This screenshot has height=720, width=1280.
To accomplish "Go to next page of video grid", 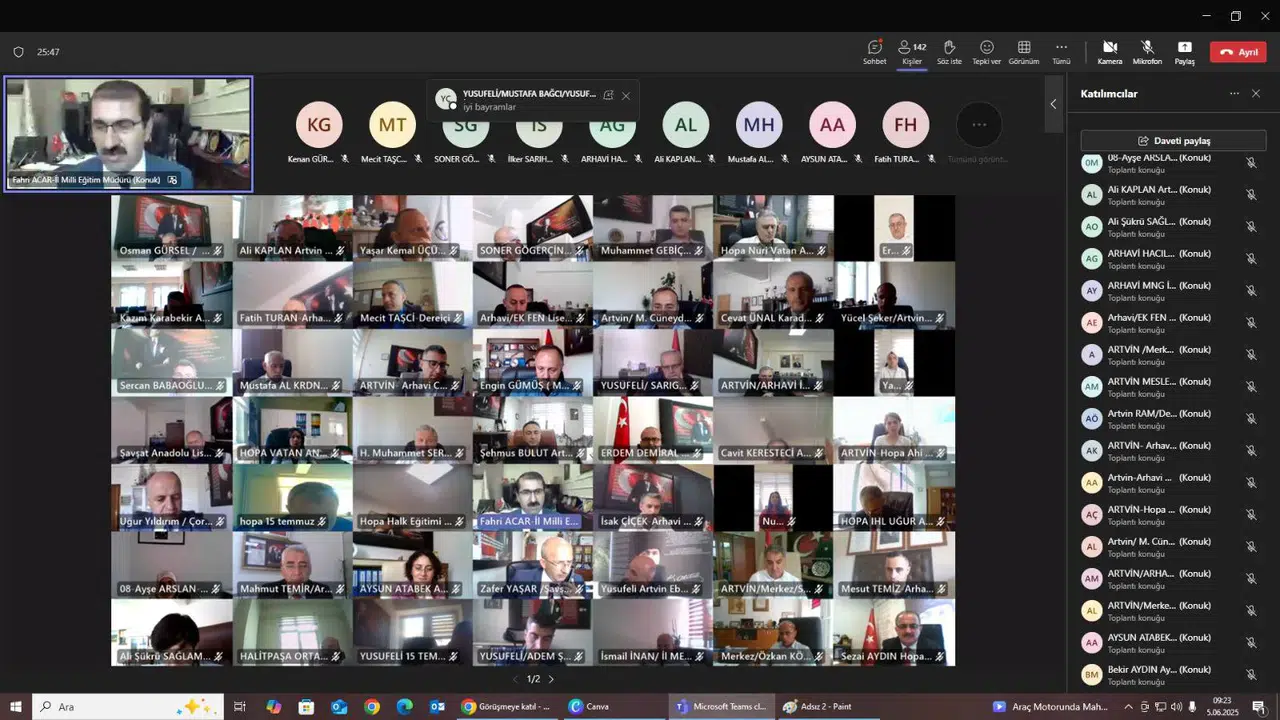I will click(x=551, y=679).
